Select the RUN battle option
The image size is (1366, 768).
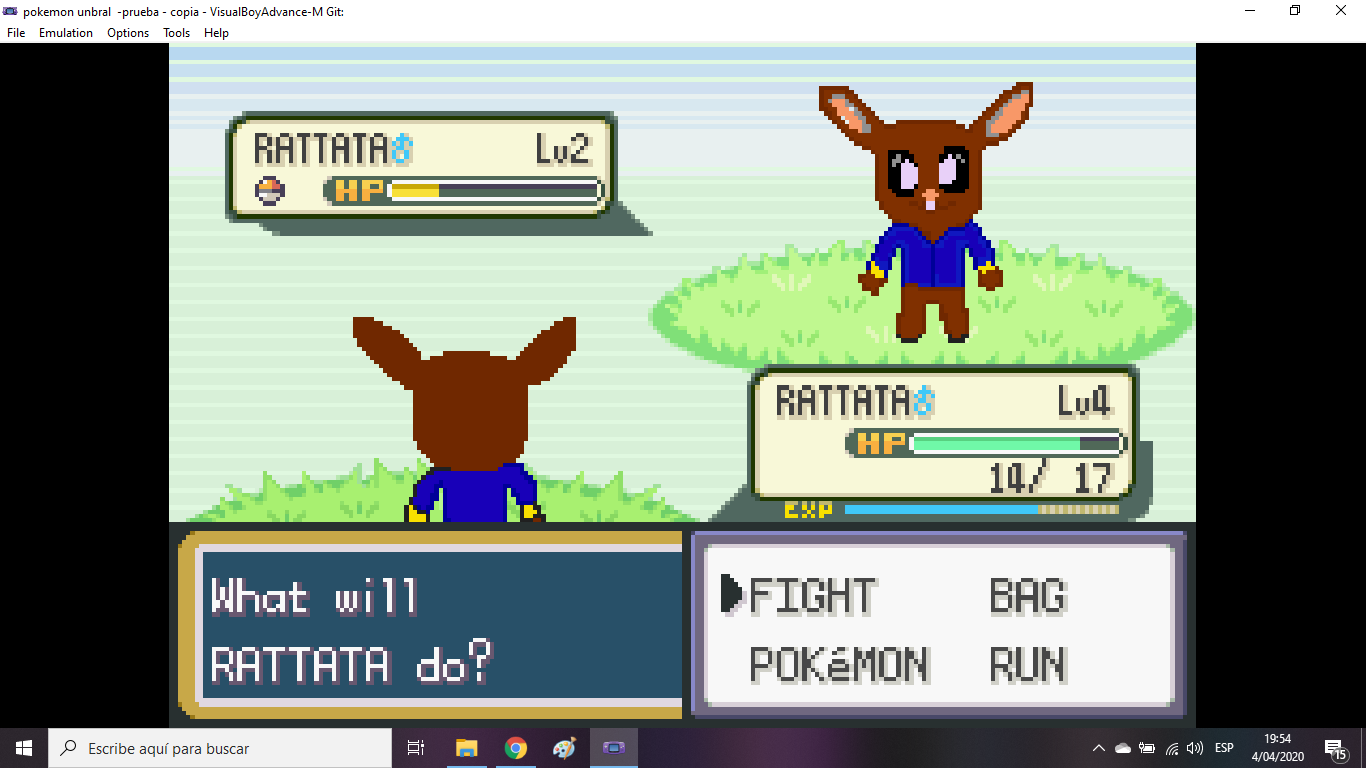point(1028,665)
